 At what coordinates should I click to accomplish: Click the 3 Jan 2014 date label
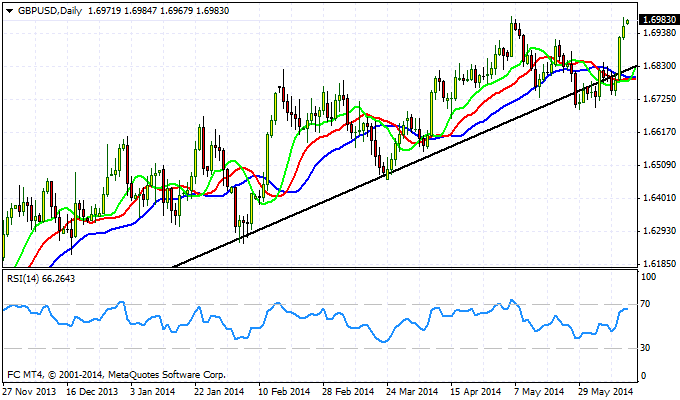[153, 391]
